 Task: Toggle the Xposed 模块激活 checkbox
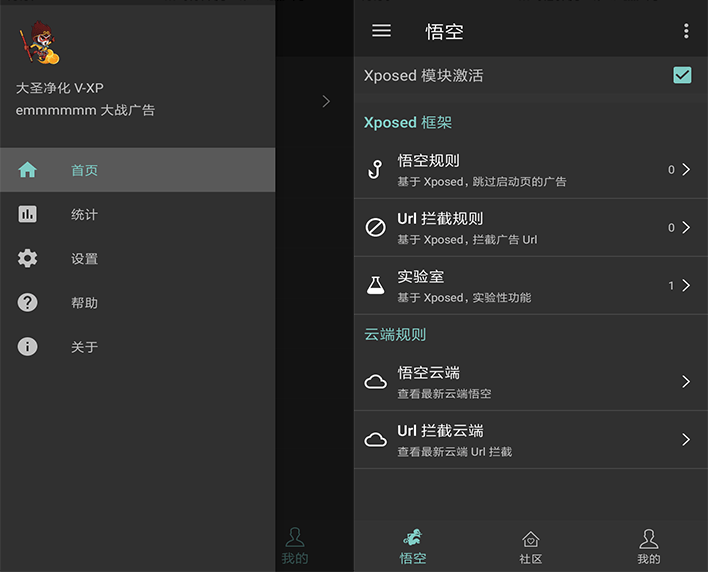click(x=682, y=75)
